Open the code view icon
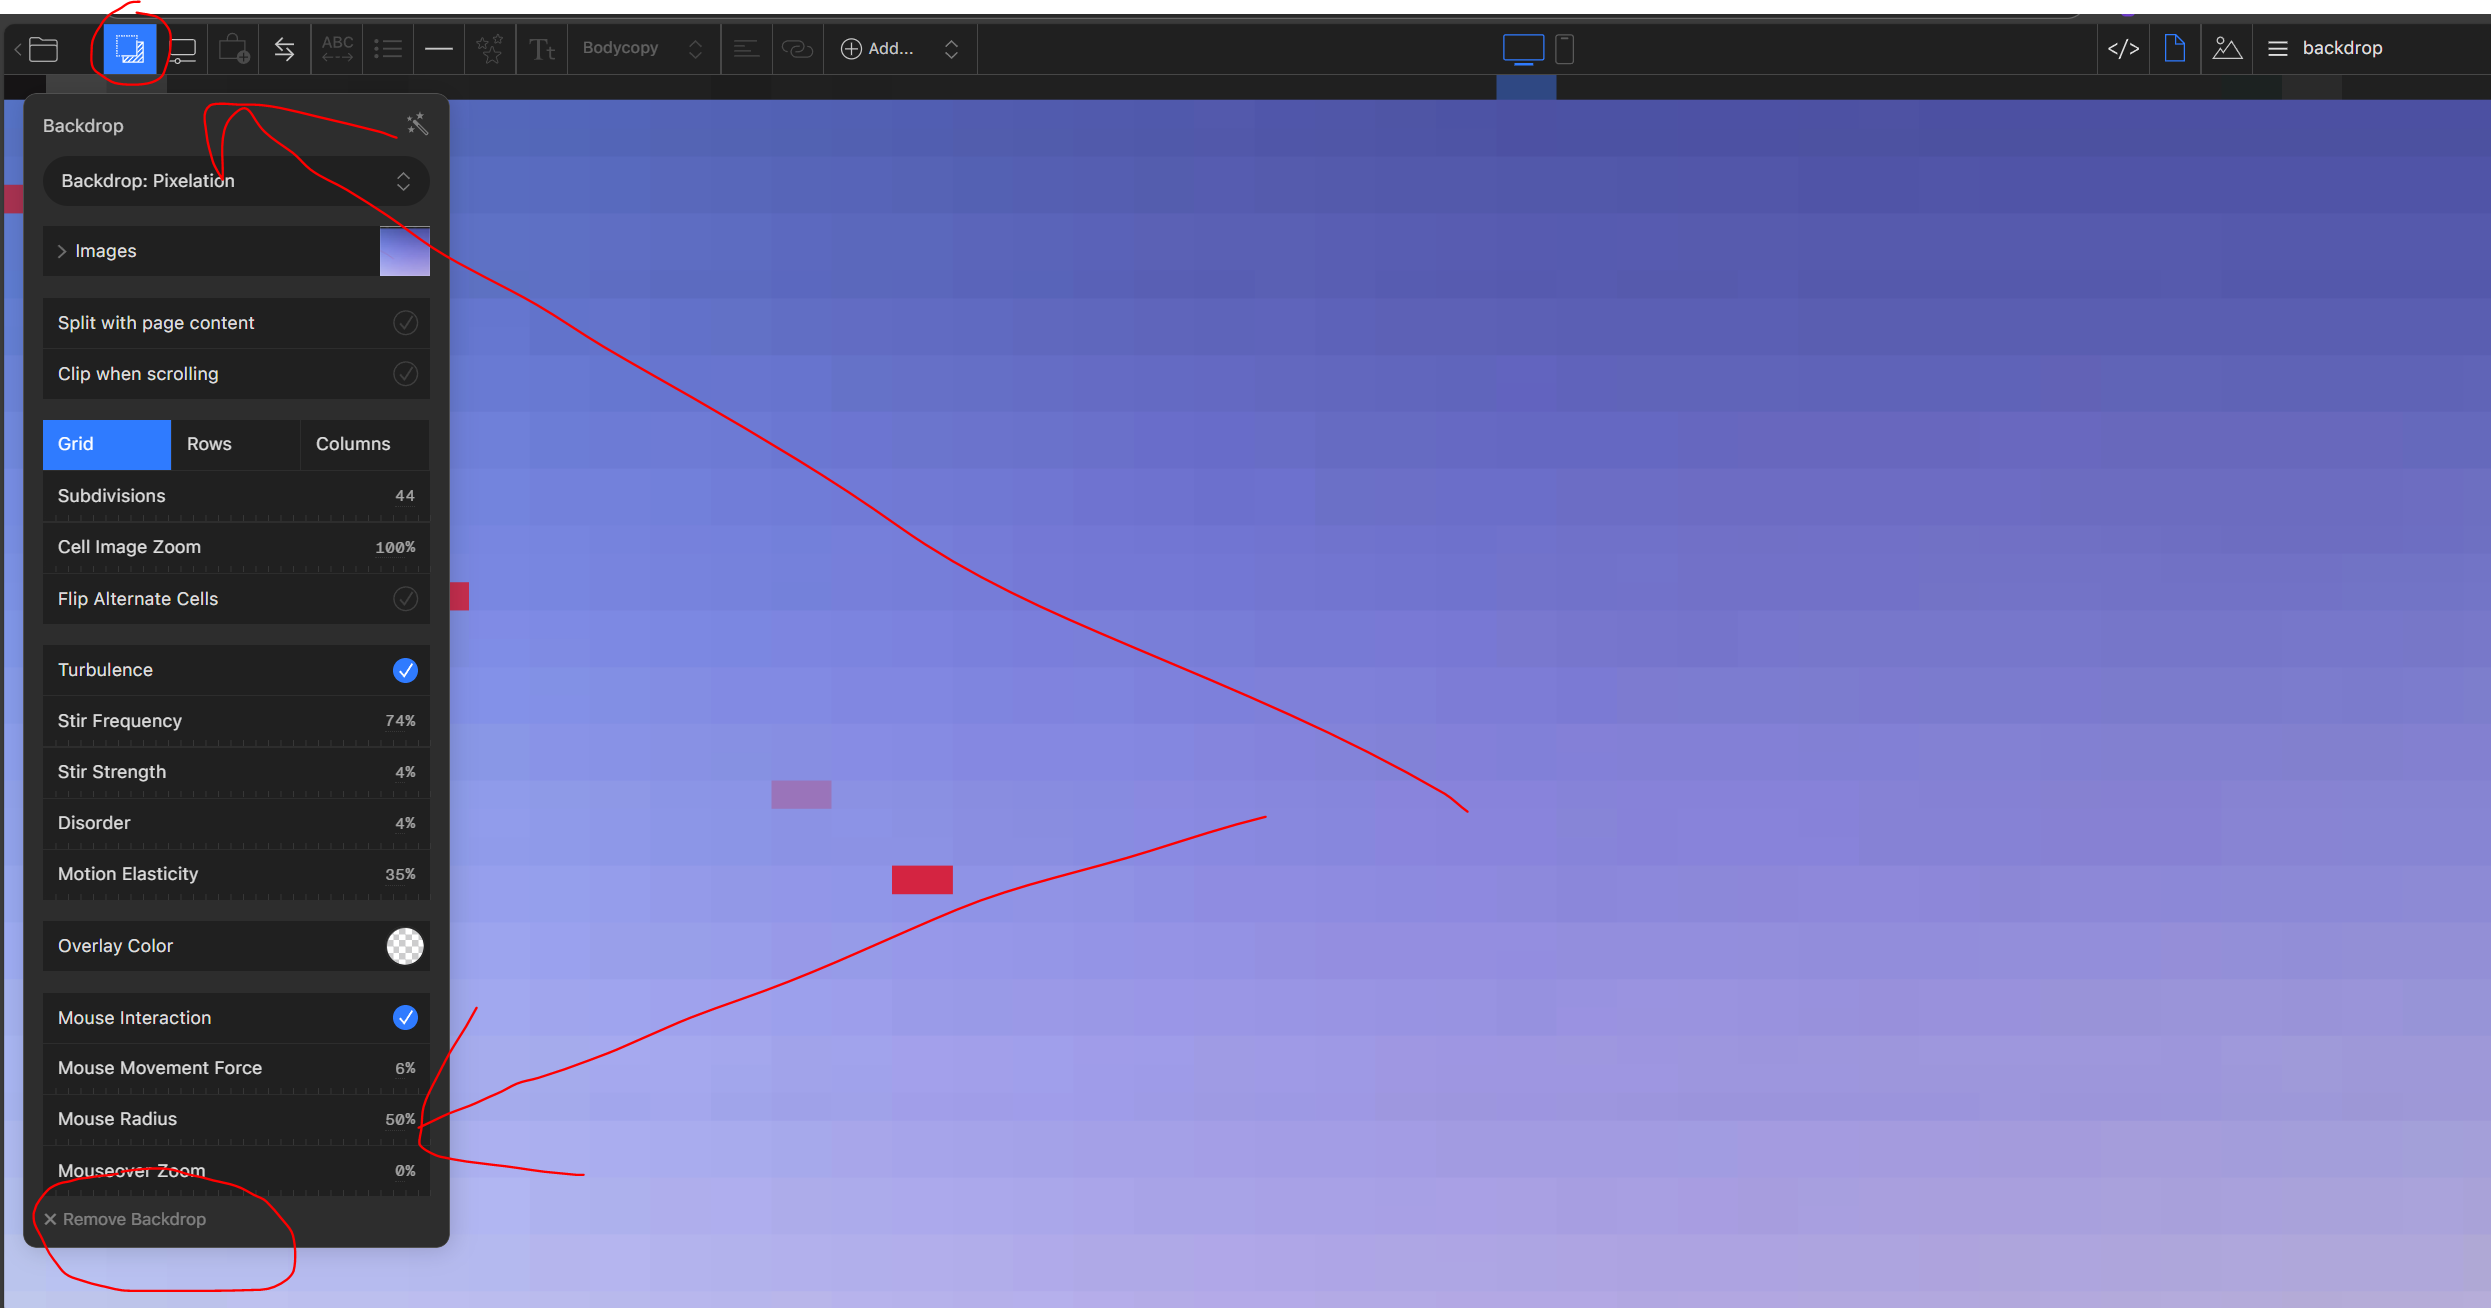Screen dimensions: 2491x1308 click(x=2123, y=48)
